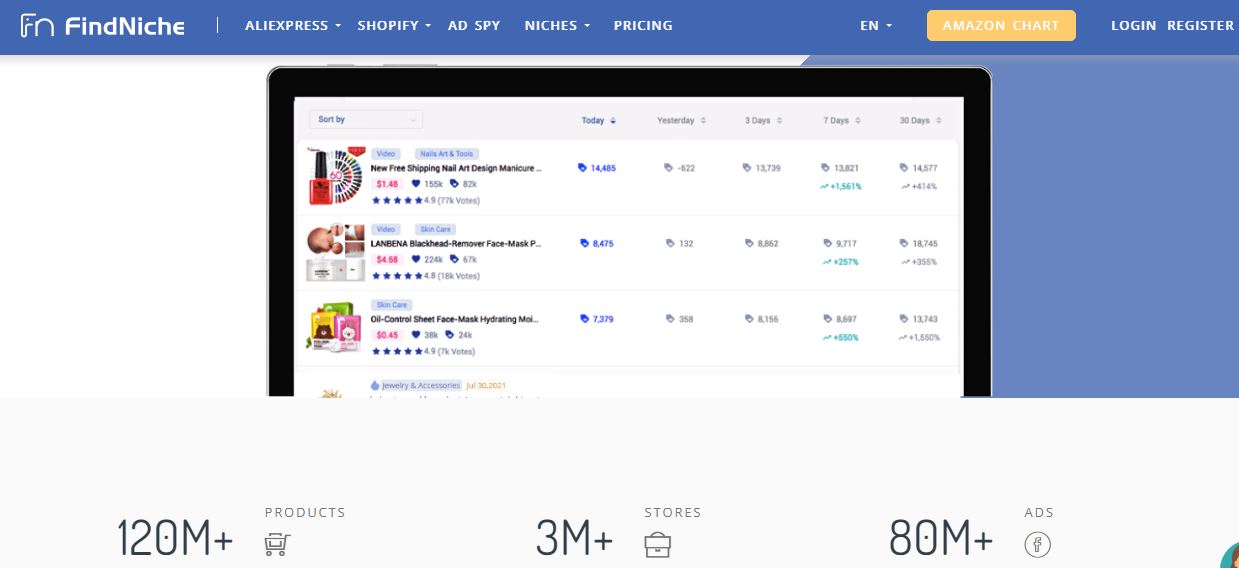The image size is (1239, 568).
Task: Click the 4.8 (18k Votes) star rating
Action: pyautogui.click(x=426, y=275)
